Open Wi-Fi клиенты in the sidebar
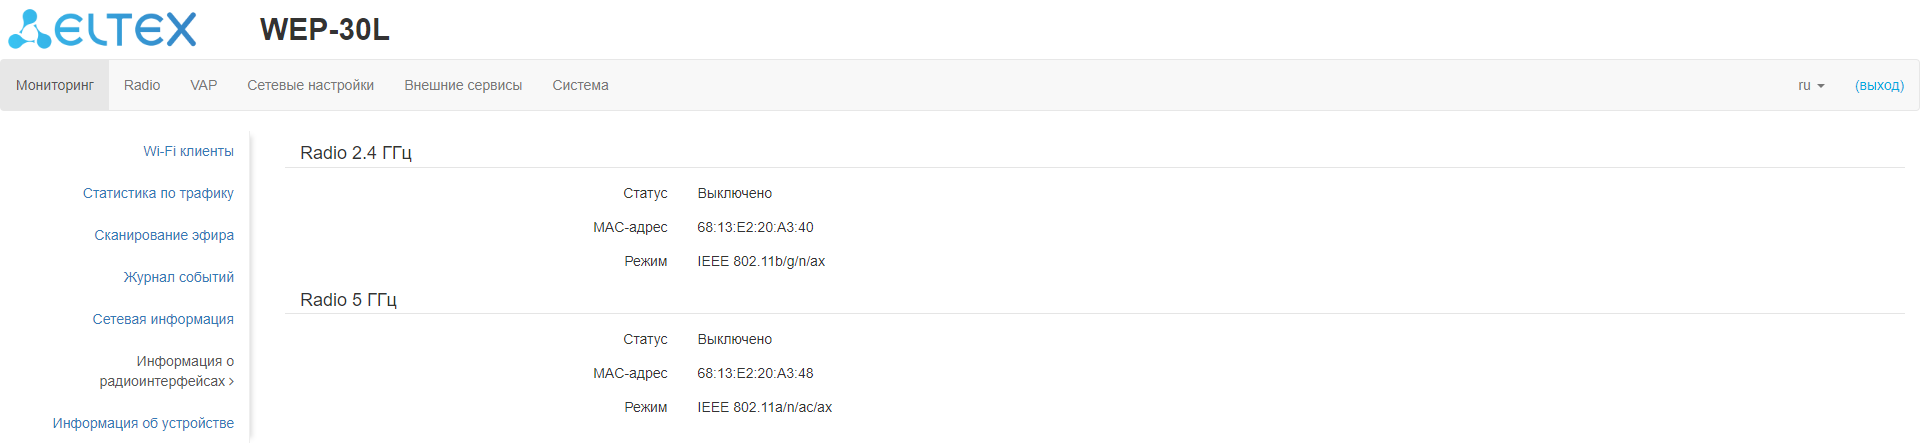1920x444 pixels. 188,151
